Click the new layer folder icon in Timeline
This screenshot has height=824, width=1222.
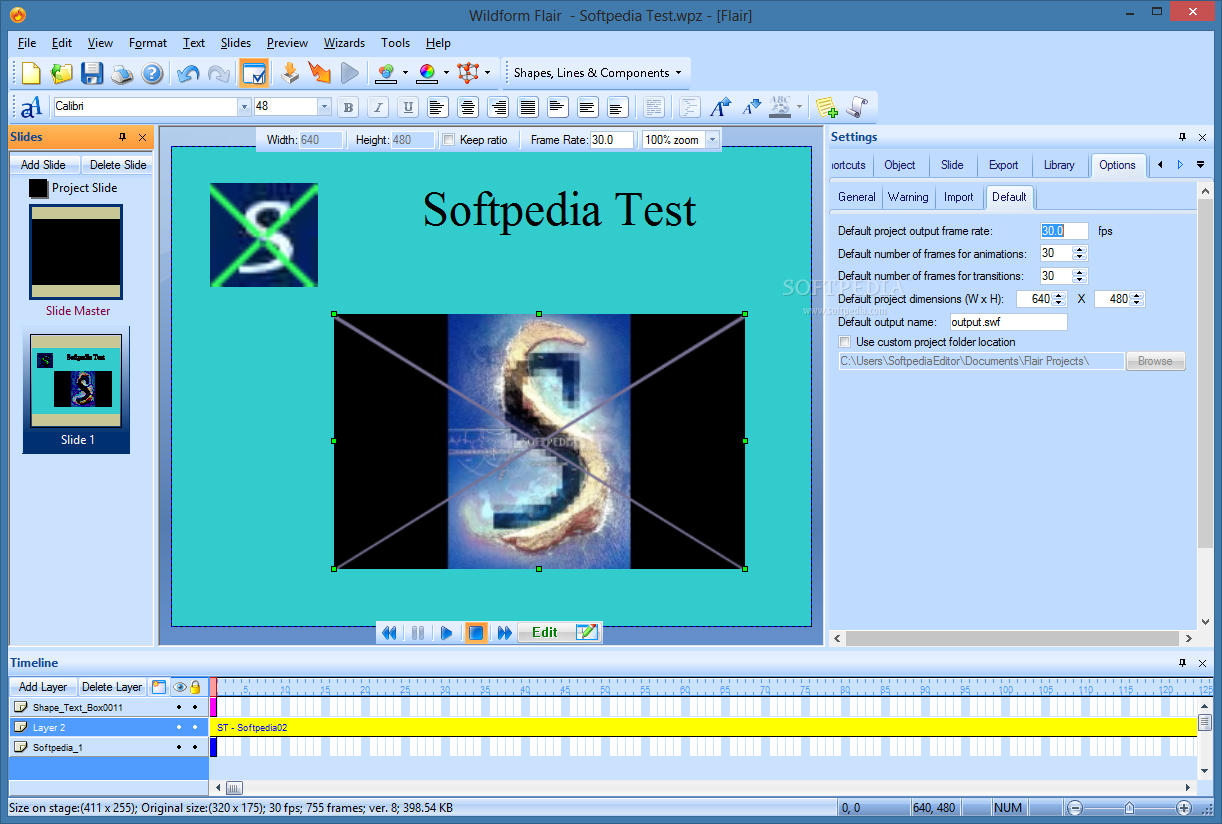click(159, 687)
